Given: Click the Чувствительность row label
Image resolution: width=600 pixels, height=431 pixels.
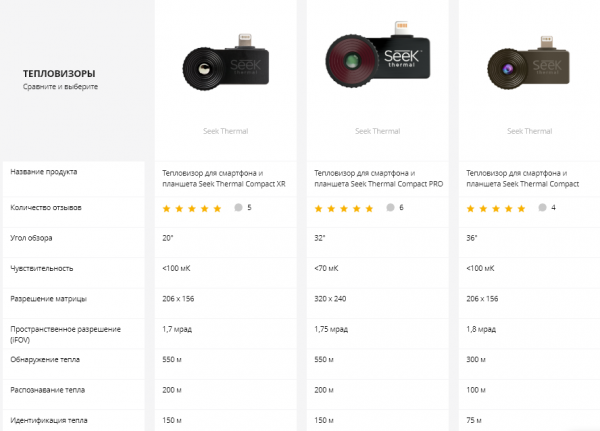Looking at the screenshot, I should click(42, 268).
